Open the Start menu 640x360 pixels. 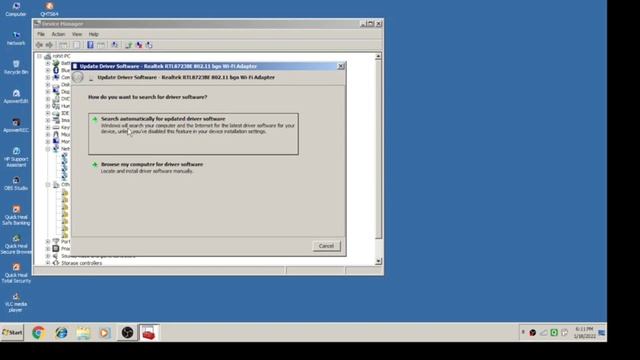click(x=12, y=333)
